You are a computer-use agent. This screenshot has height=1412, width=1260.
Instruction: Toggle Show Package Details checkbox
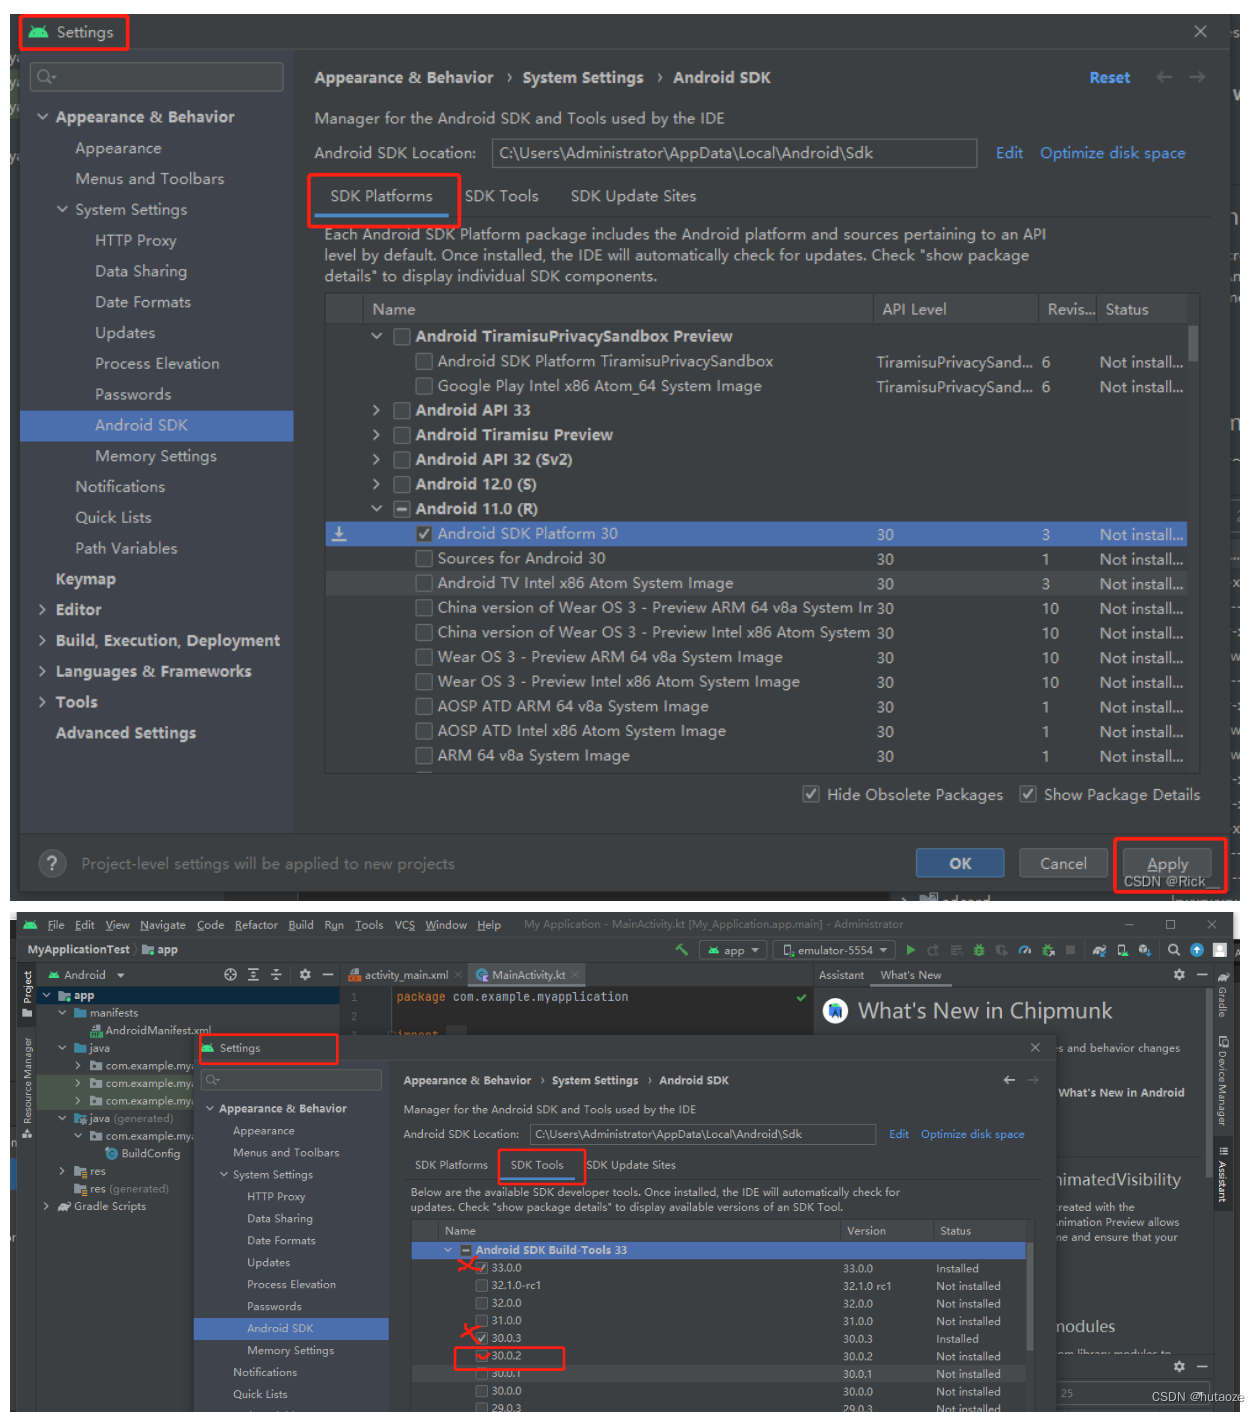pyautogui.click(x=1027, y=794)
